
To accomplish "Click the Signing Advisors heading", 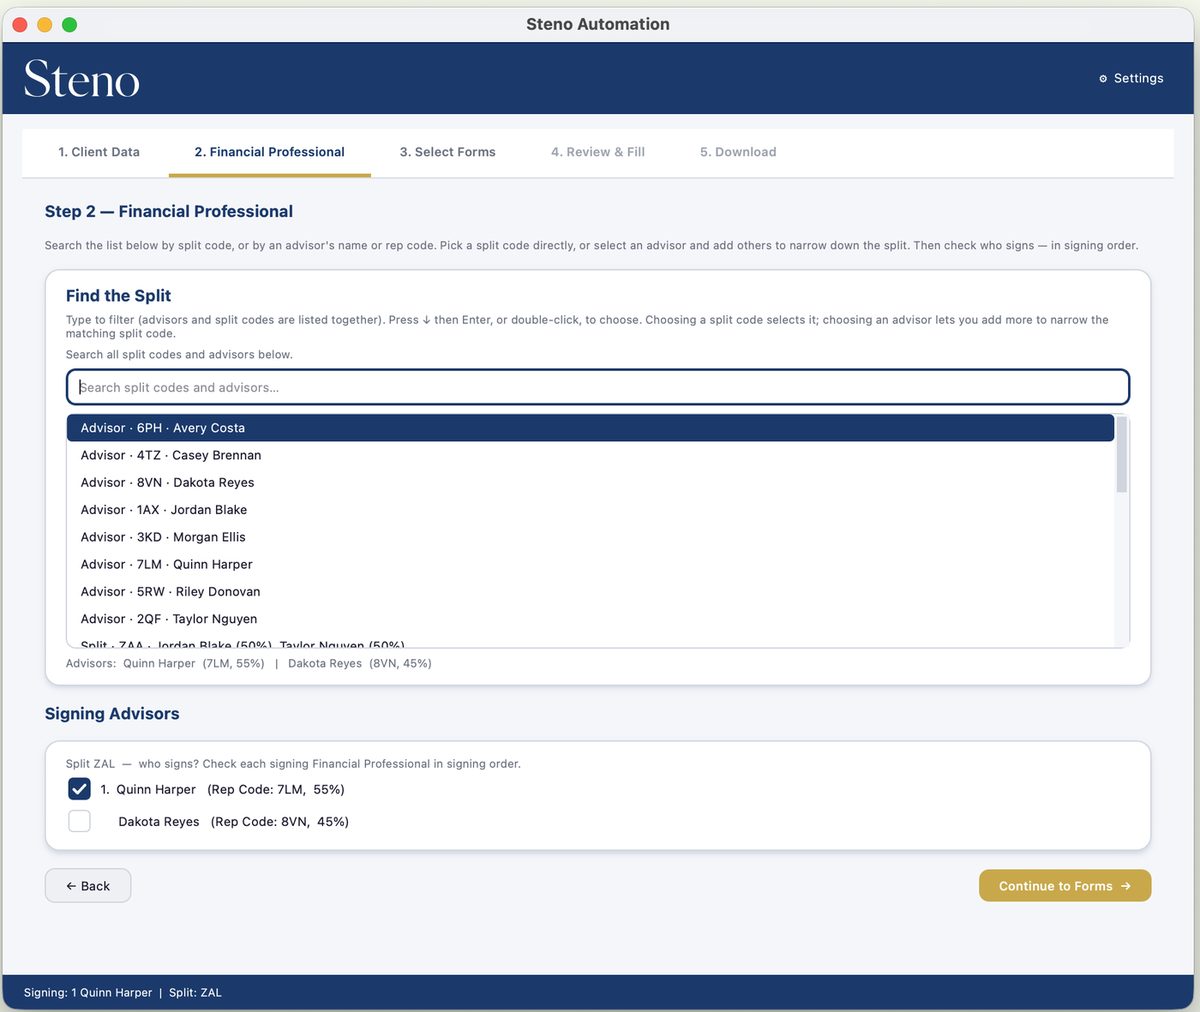I will click(x=112, y=714).
